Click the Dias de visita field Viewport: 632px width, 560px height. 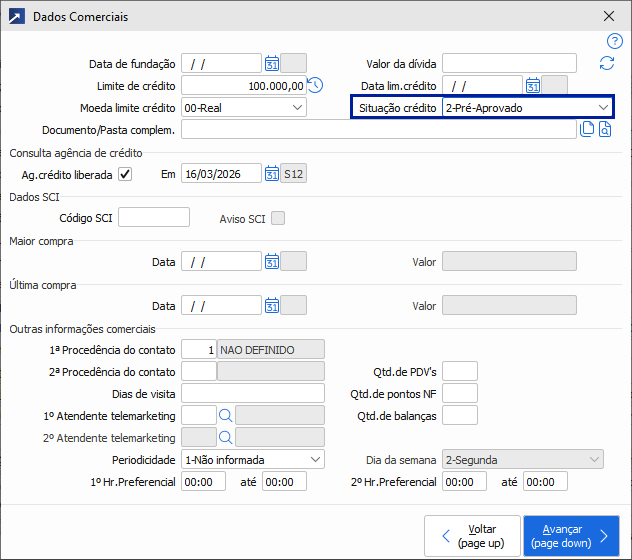253,393
